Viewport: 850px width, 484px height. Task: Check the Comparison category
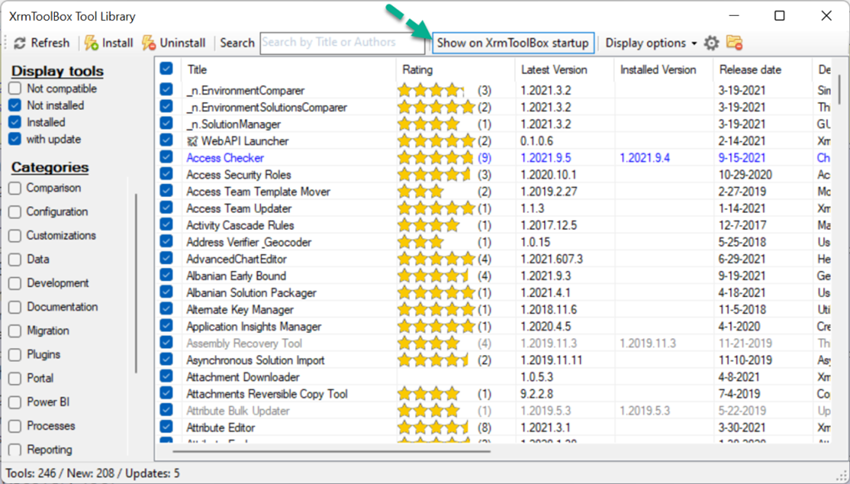point(15,188)
